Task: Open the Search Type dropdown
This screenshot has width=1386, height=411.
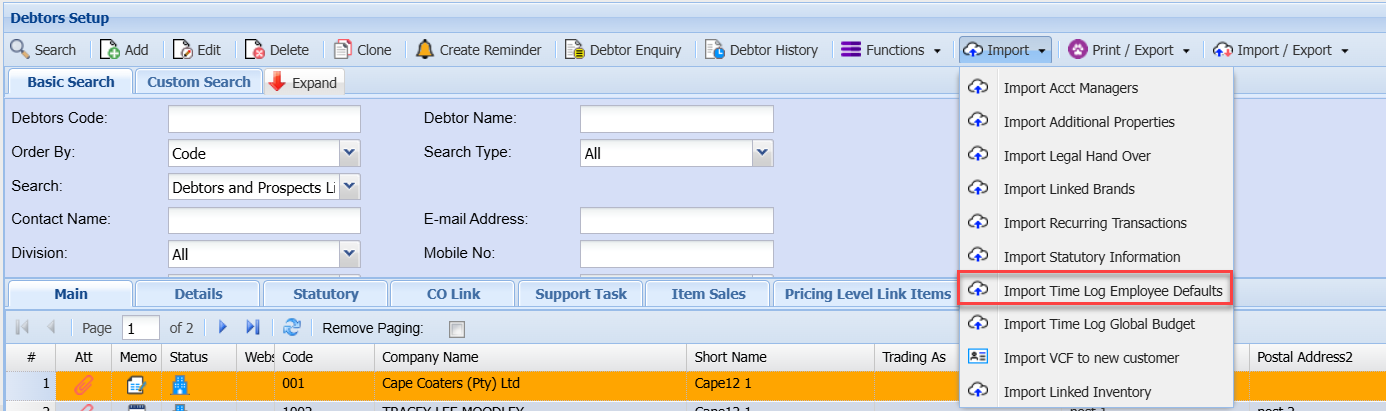Action: point(762,153)
